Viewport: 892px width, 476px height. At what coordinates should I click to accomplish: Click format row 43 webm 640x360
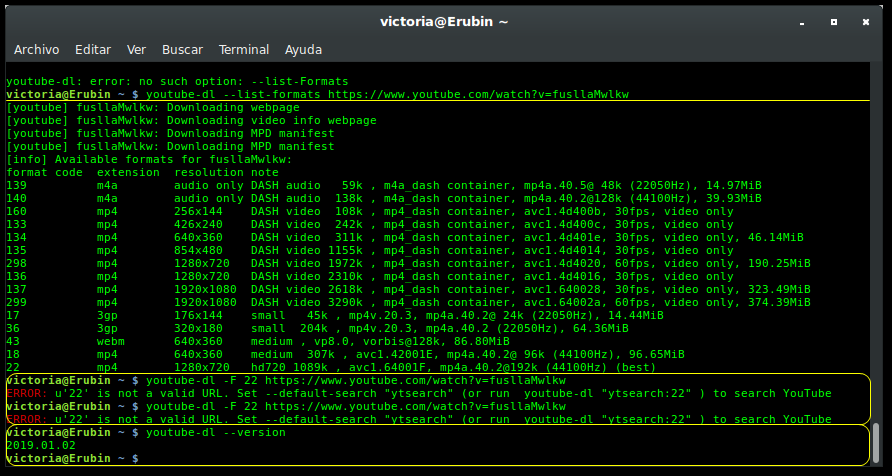tap(258, 342)
